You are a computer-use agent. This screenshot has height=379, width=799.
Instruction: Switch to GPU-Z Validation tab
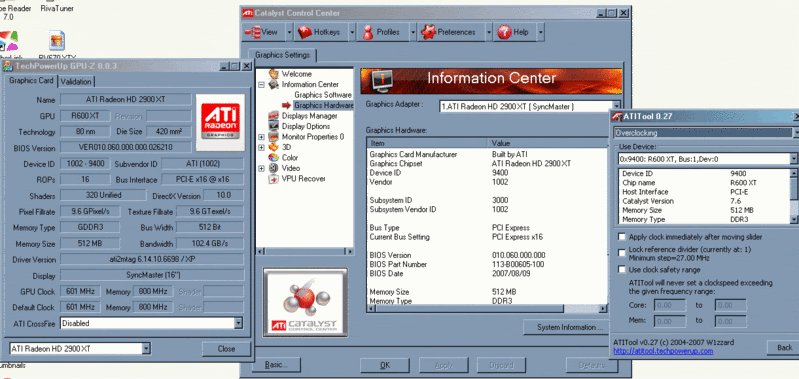76,82
